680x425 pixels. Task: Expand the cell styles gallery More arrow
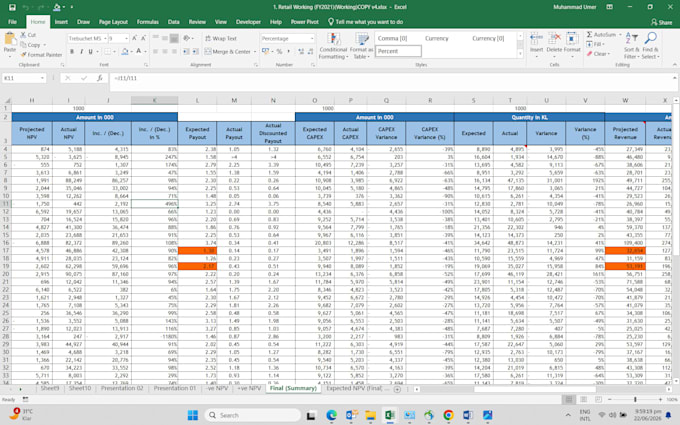520,54
